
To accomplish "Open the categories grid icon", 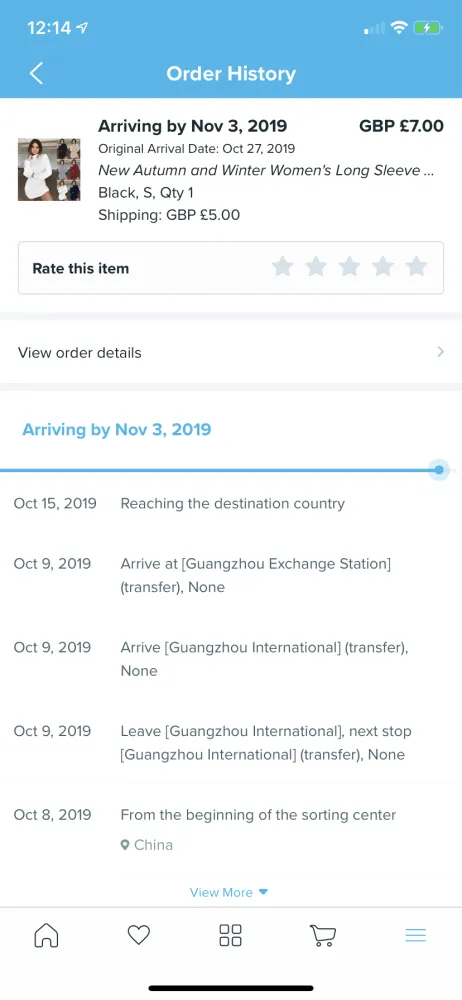I will 230,935.
